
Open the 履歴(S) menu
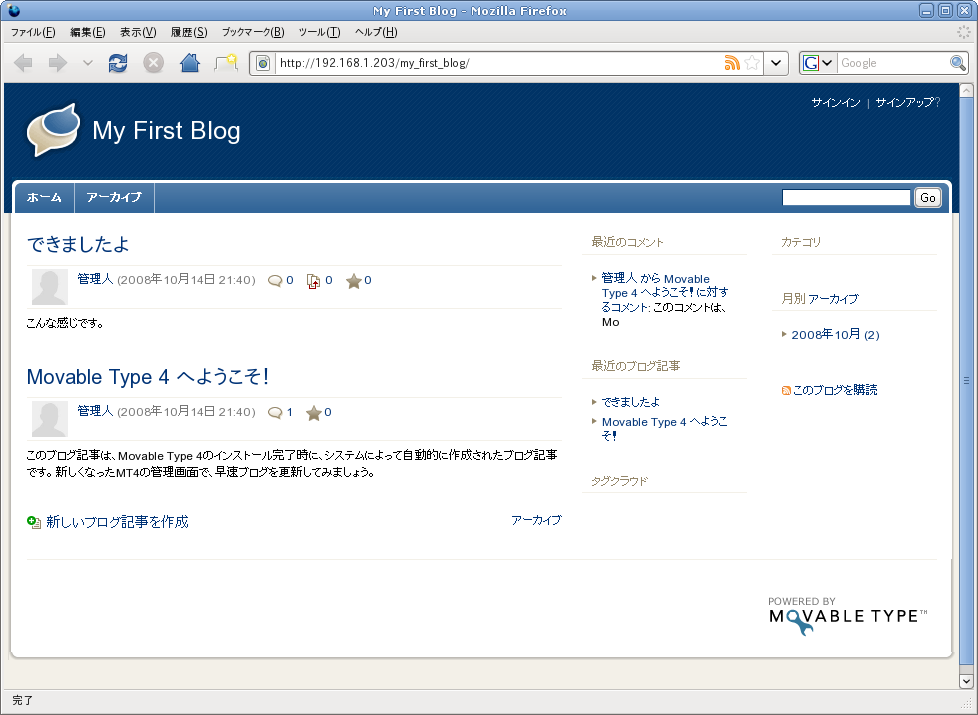(189, 32)
